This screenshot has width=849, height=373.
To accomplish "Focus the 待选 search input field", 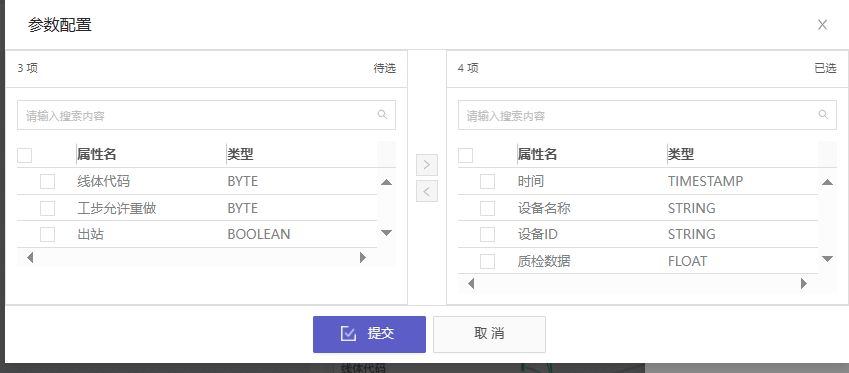I will pyautogui.click(x=206, y=115).
